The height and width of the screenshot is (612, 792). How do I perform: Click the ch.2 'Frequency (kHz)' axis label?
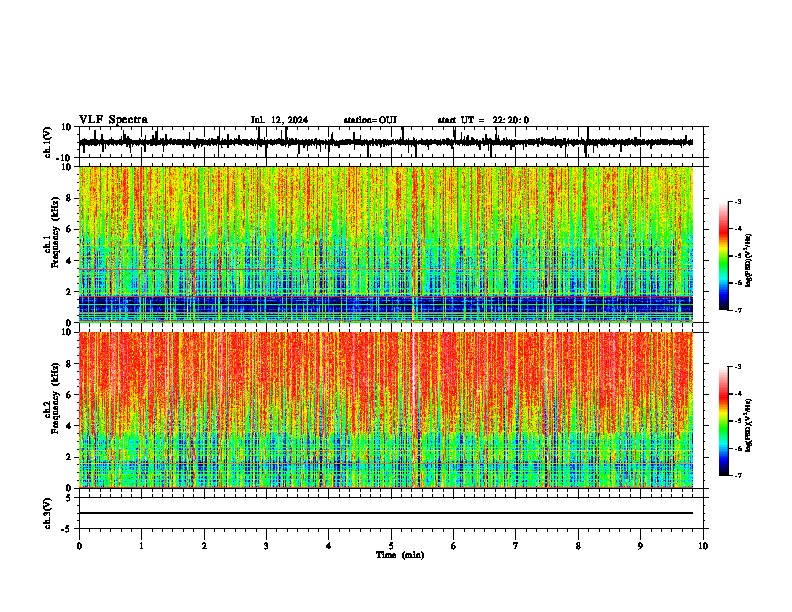coord(55,398)
